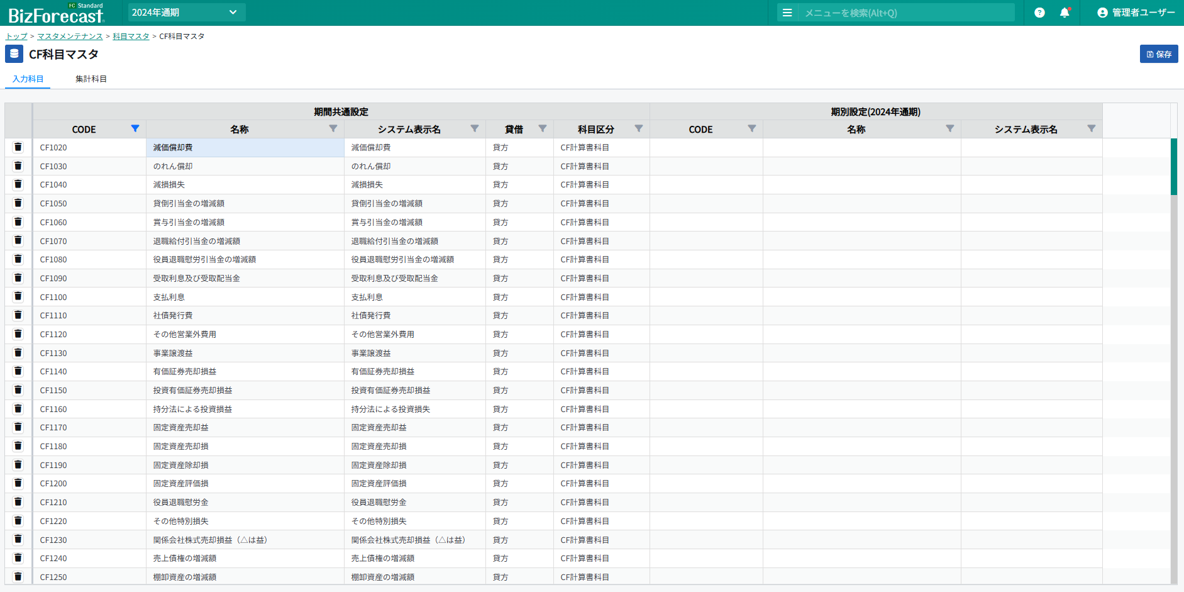
Task: Delete row CF1020 using trash icon
Action: 18,147
